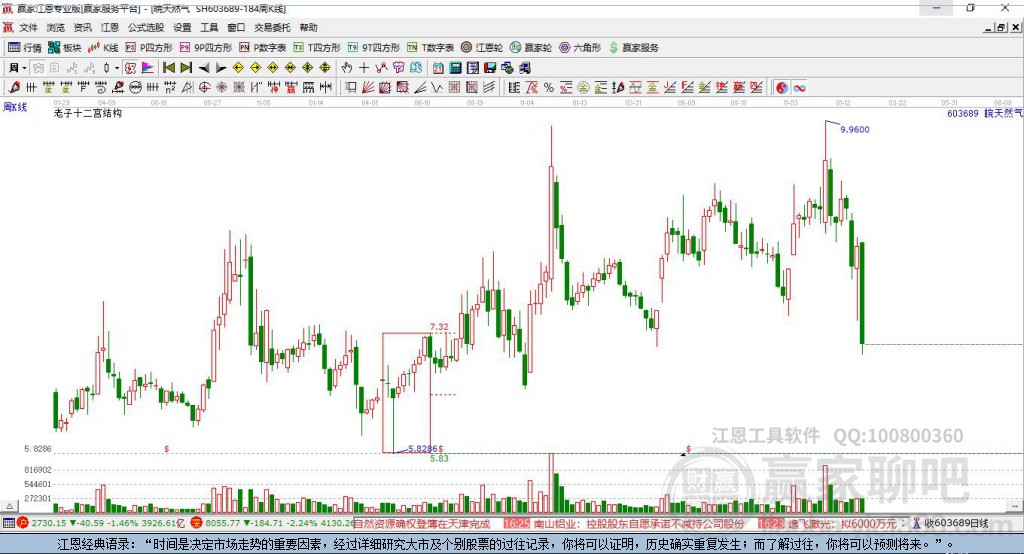Open the 江恩轮 Gann wheel
The image size is (1024, 554).
click(482, 48)
